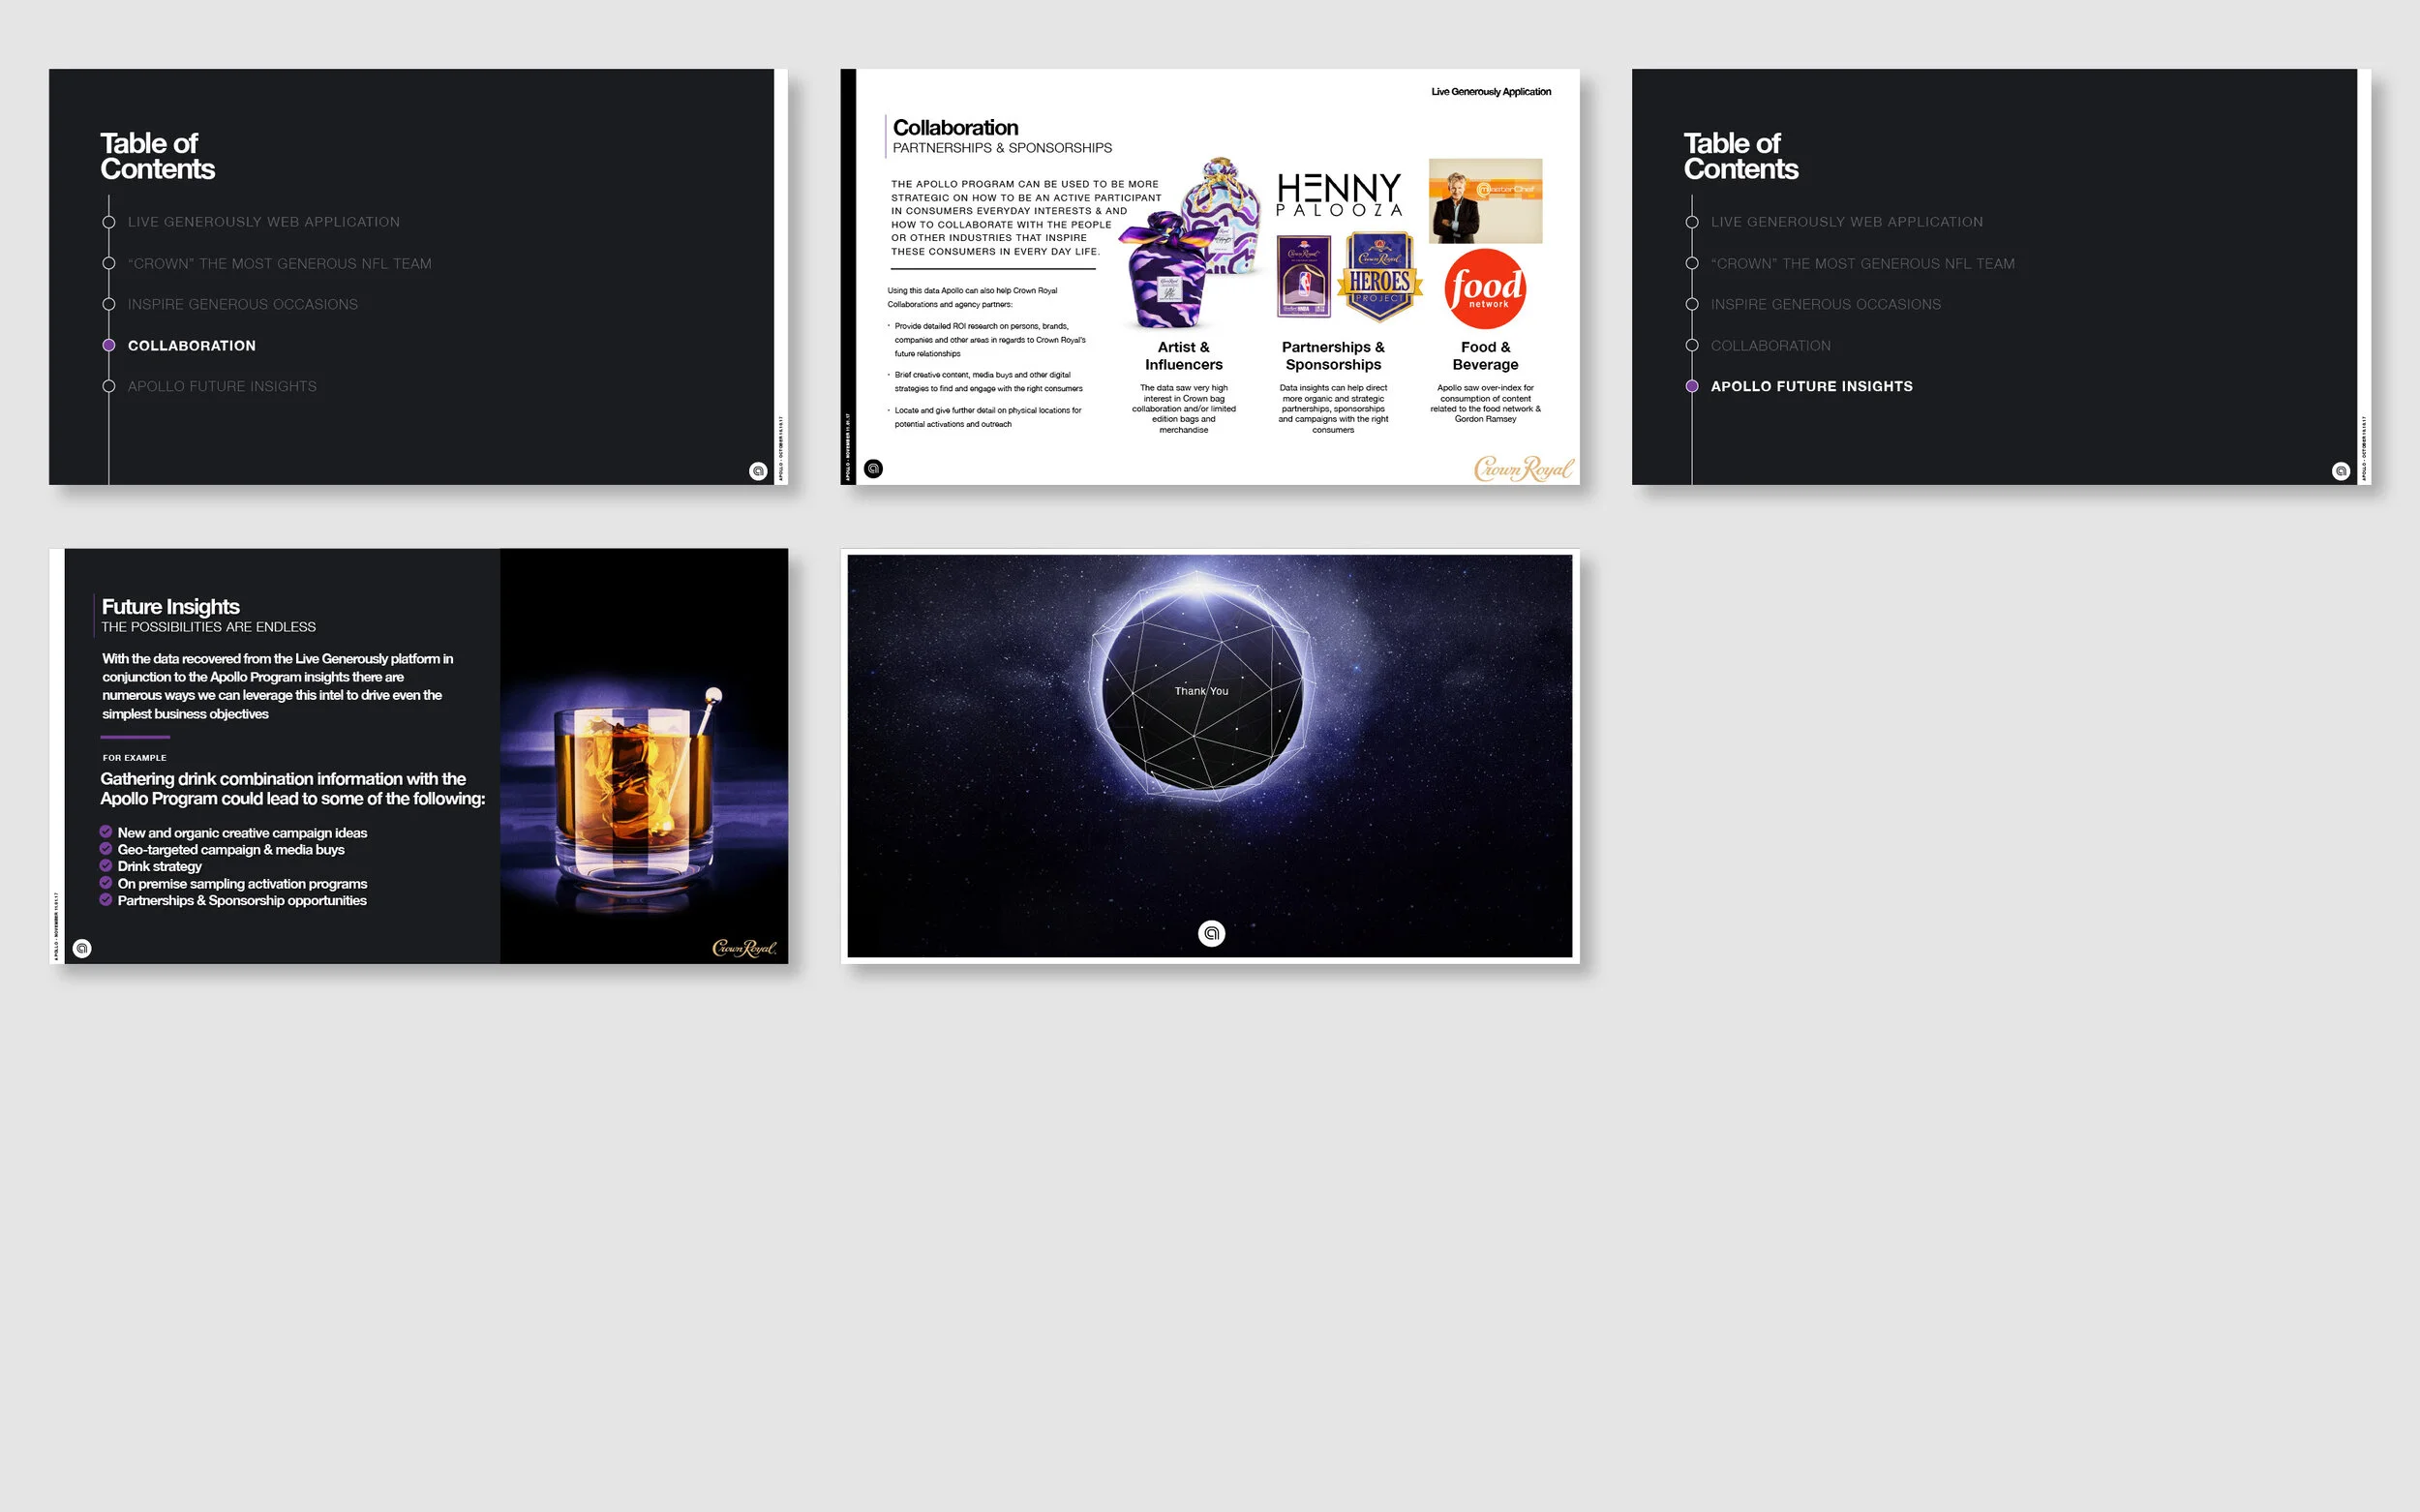
Task: Click the filled purple bullet beside bold COLLABORATION
Action: [x=109, y=345]
